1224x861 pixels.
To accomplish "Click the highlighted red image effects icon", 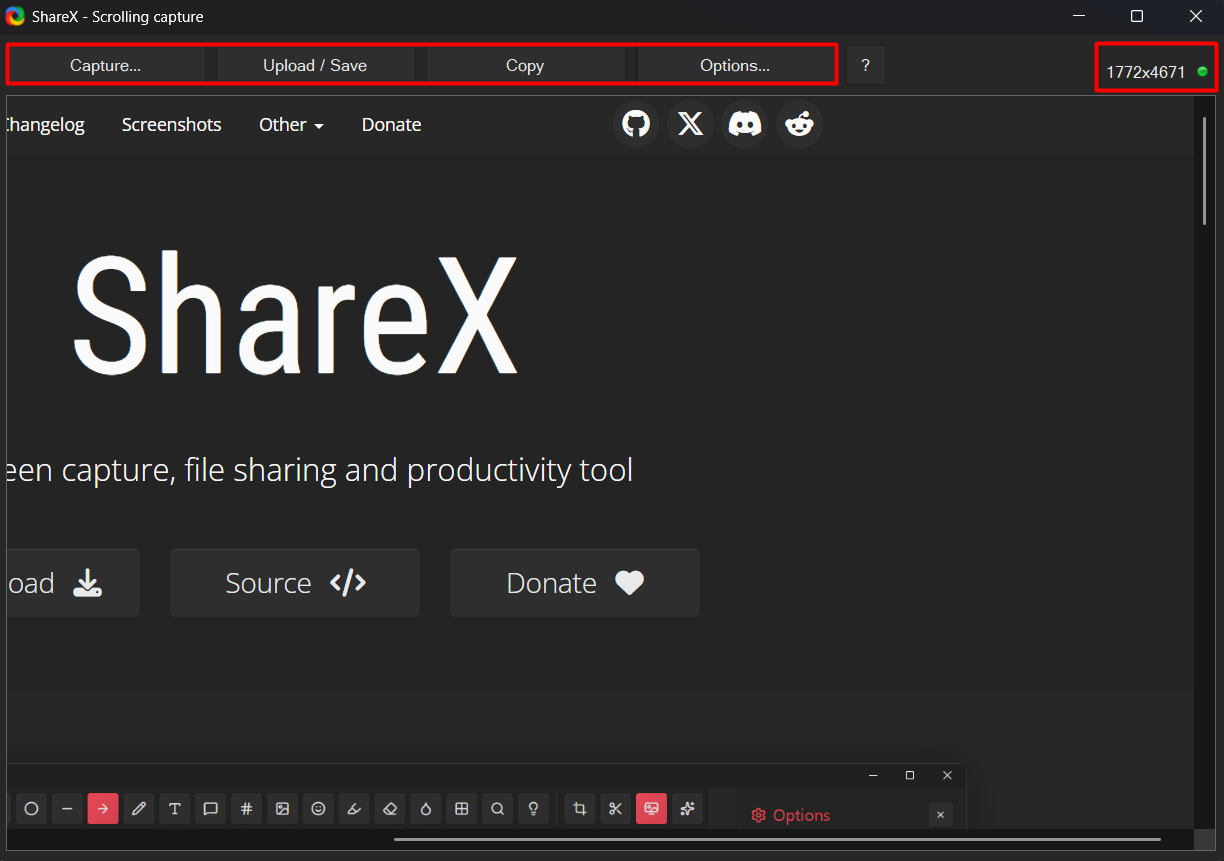I will 652,809.
